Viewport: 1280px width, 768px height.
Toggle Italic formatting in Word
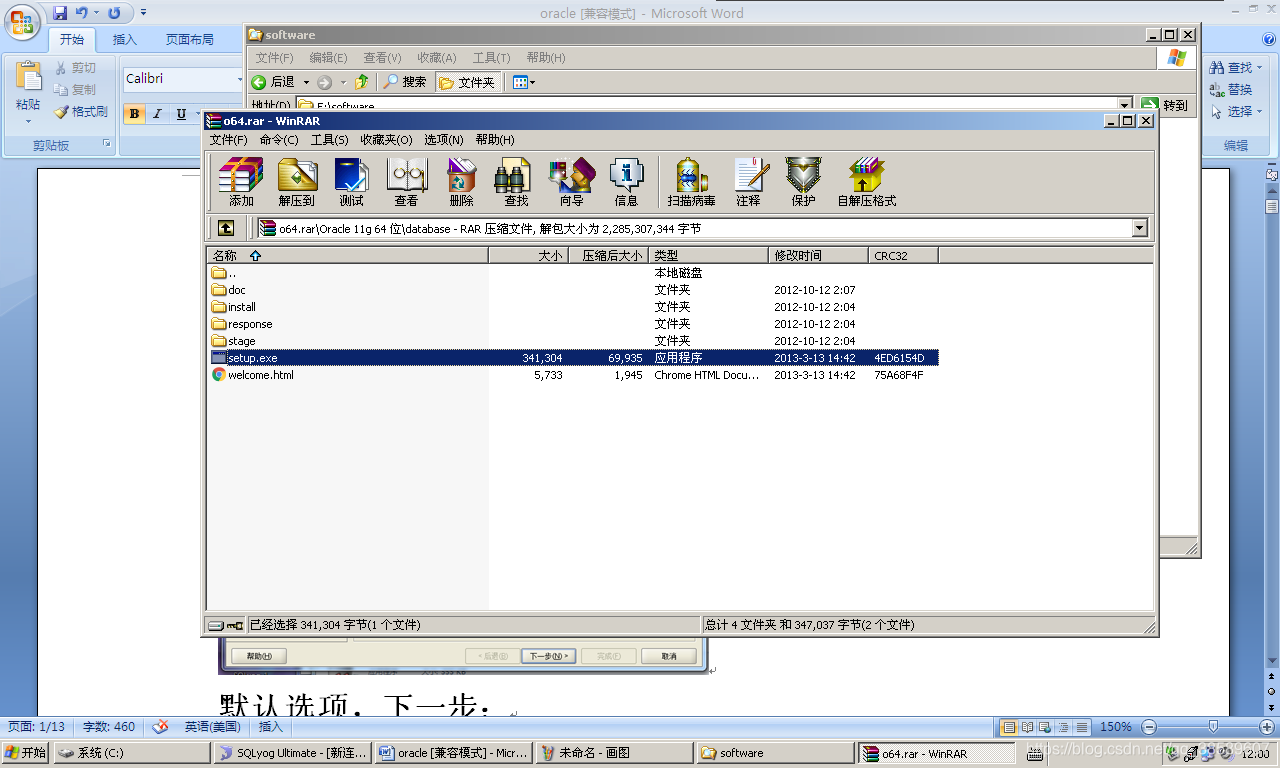(157, 114)
